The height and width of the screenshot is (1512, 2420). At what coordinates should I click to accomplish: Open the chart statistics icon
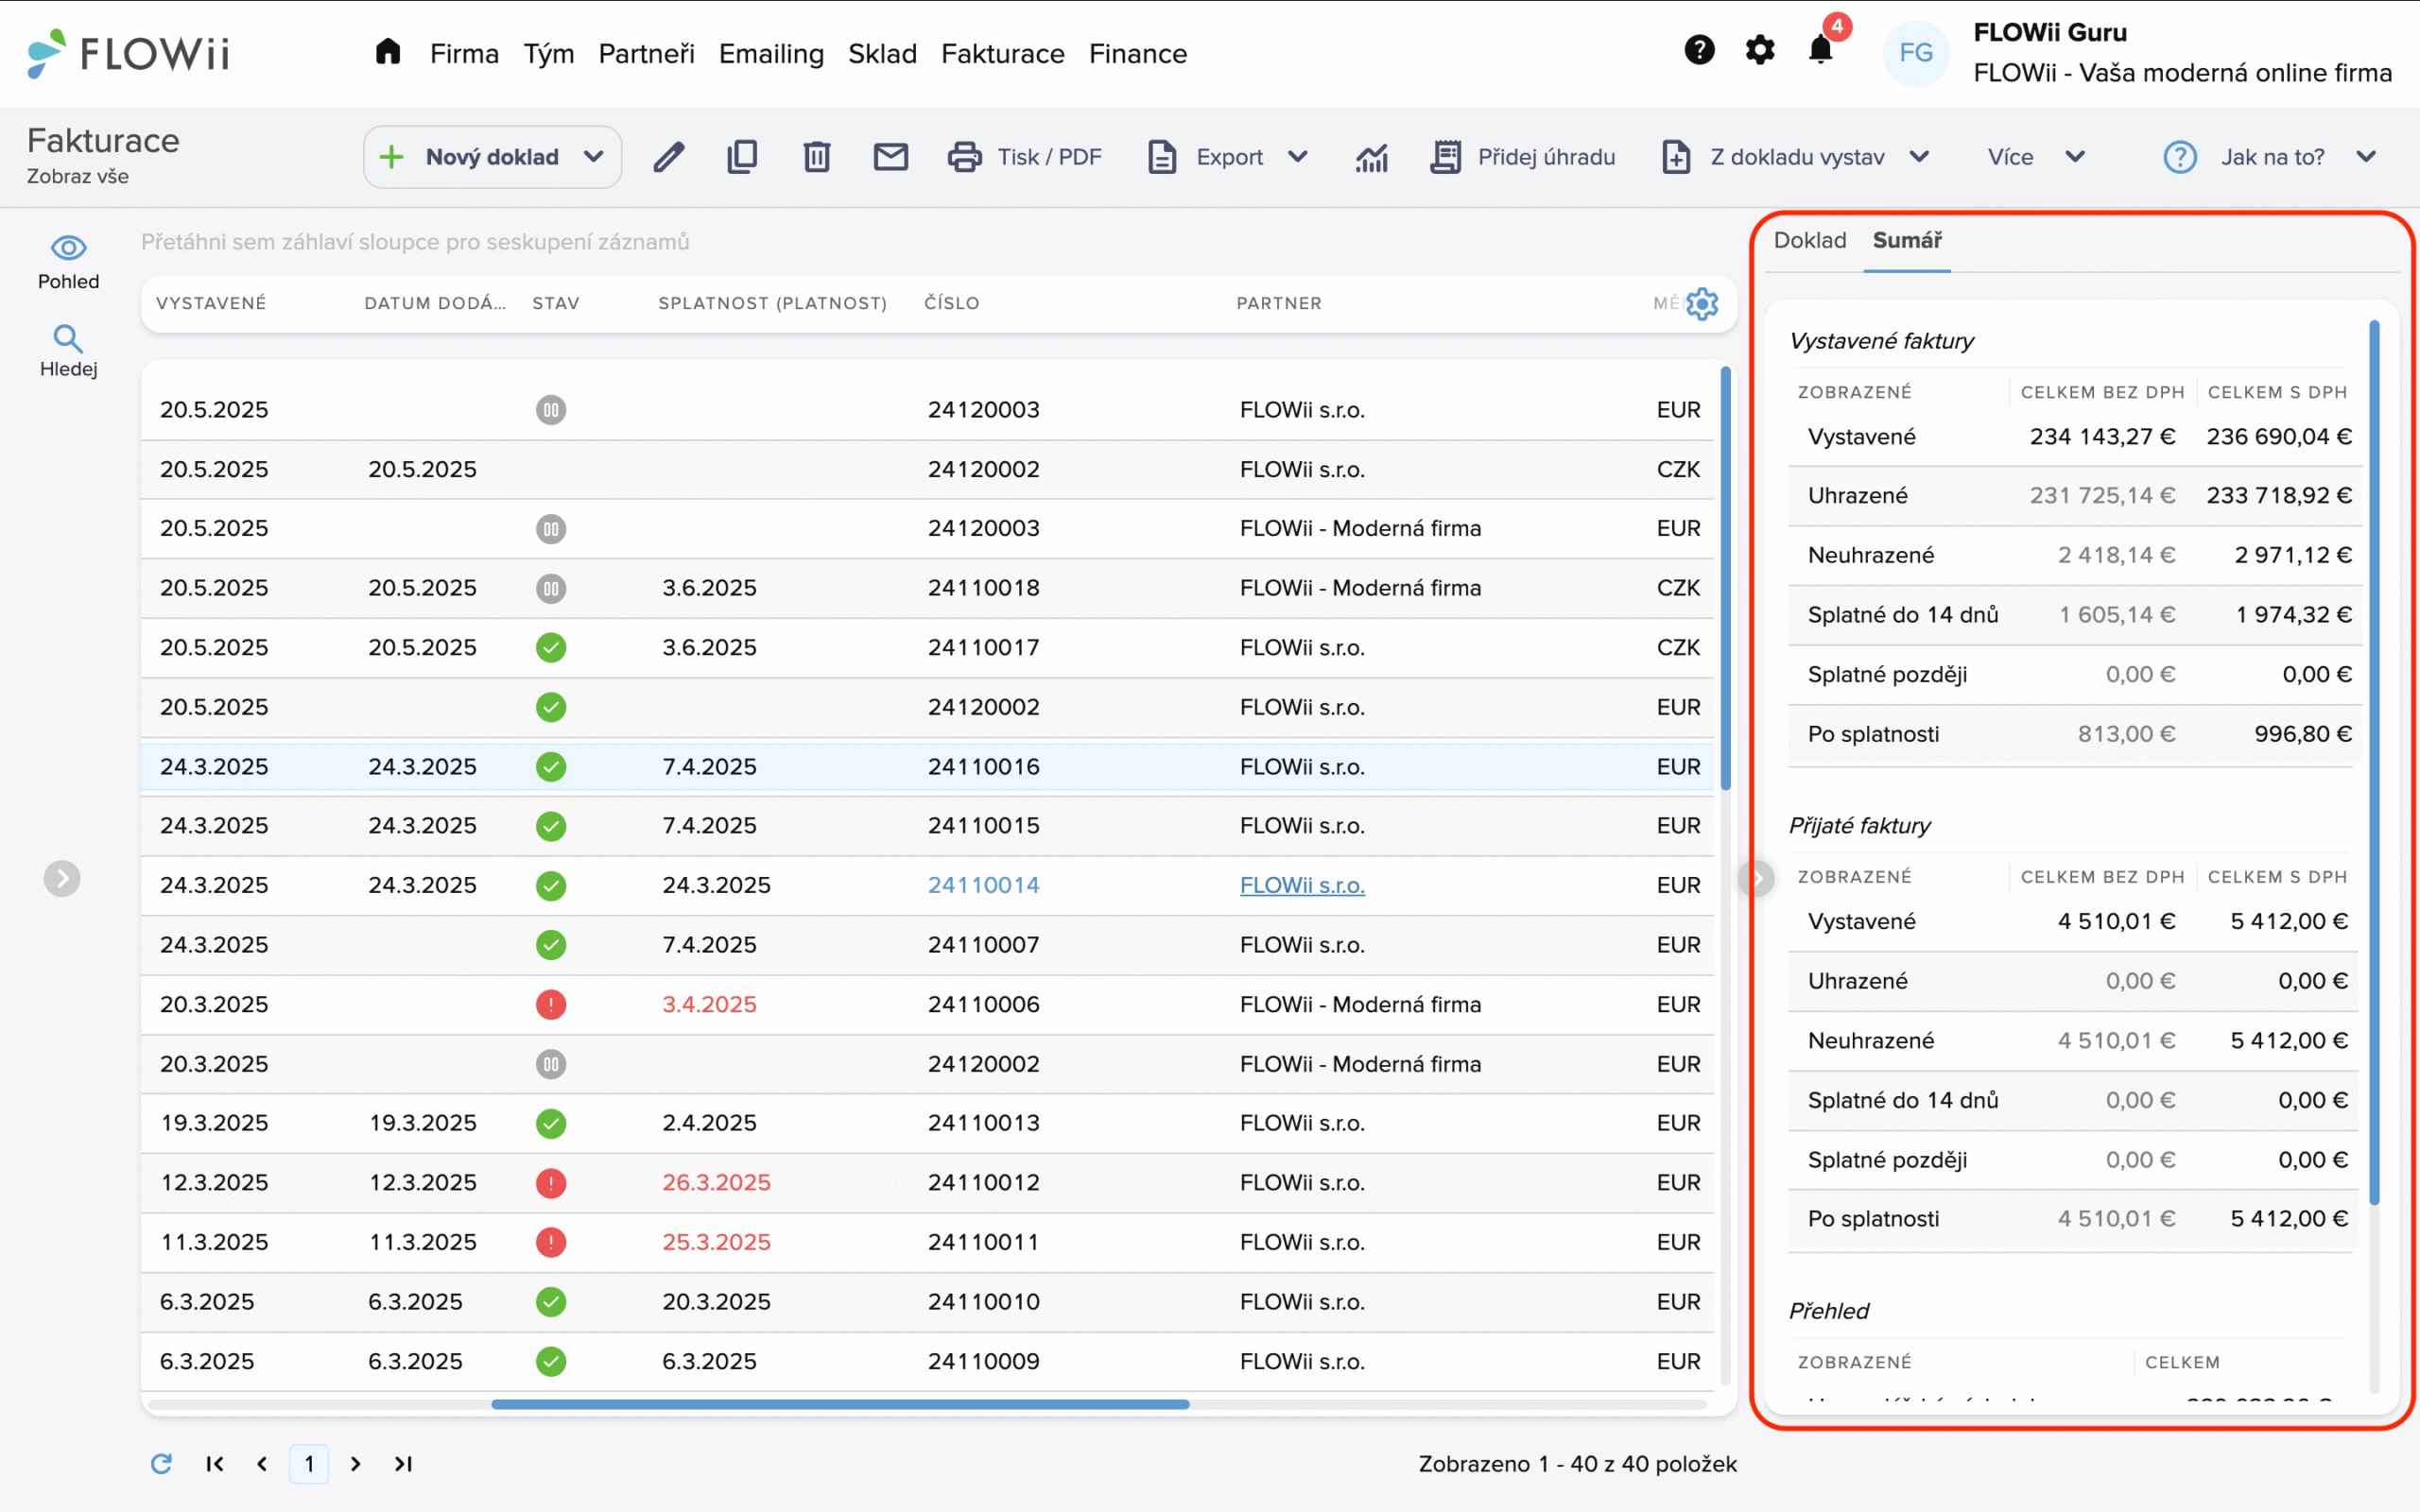pos(1372,157)
